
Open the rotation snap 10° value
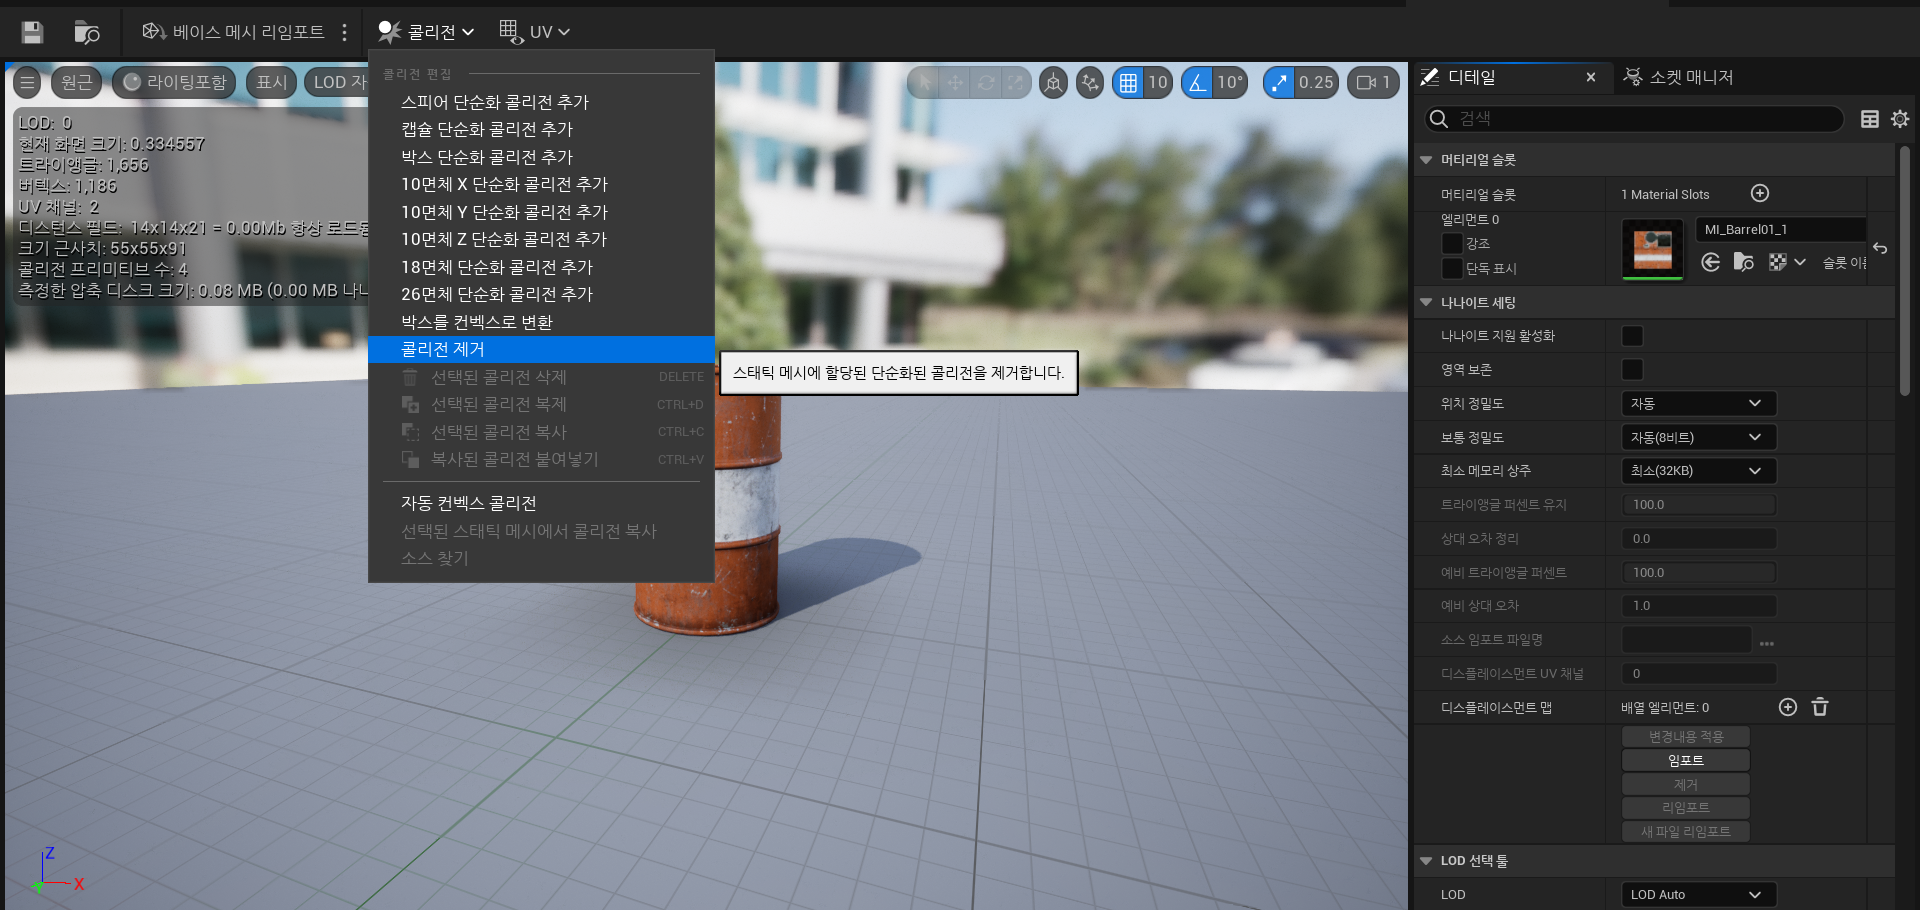coord(1231,82)
